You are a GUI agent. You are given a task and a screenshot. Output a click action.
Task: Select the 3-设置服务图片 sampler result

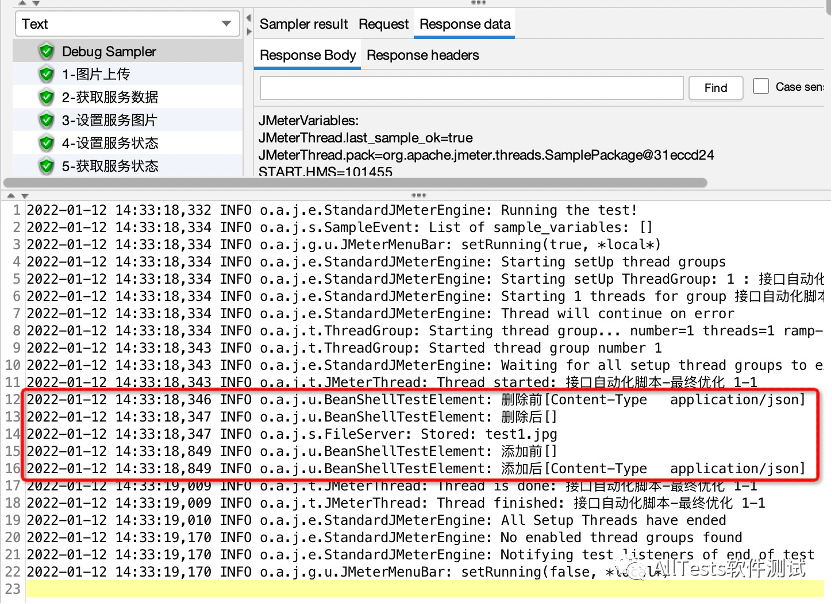pos(128,120)
